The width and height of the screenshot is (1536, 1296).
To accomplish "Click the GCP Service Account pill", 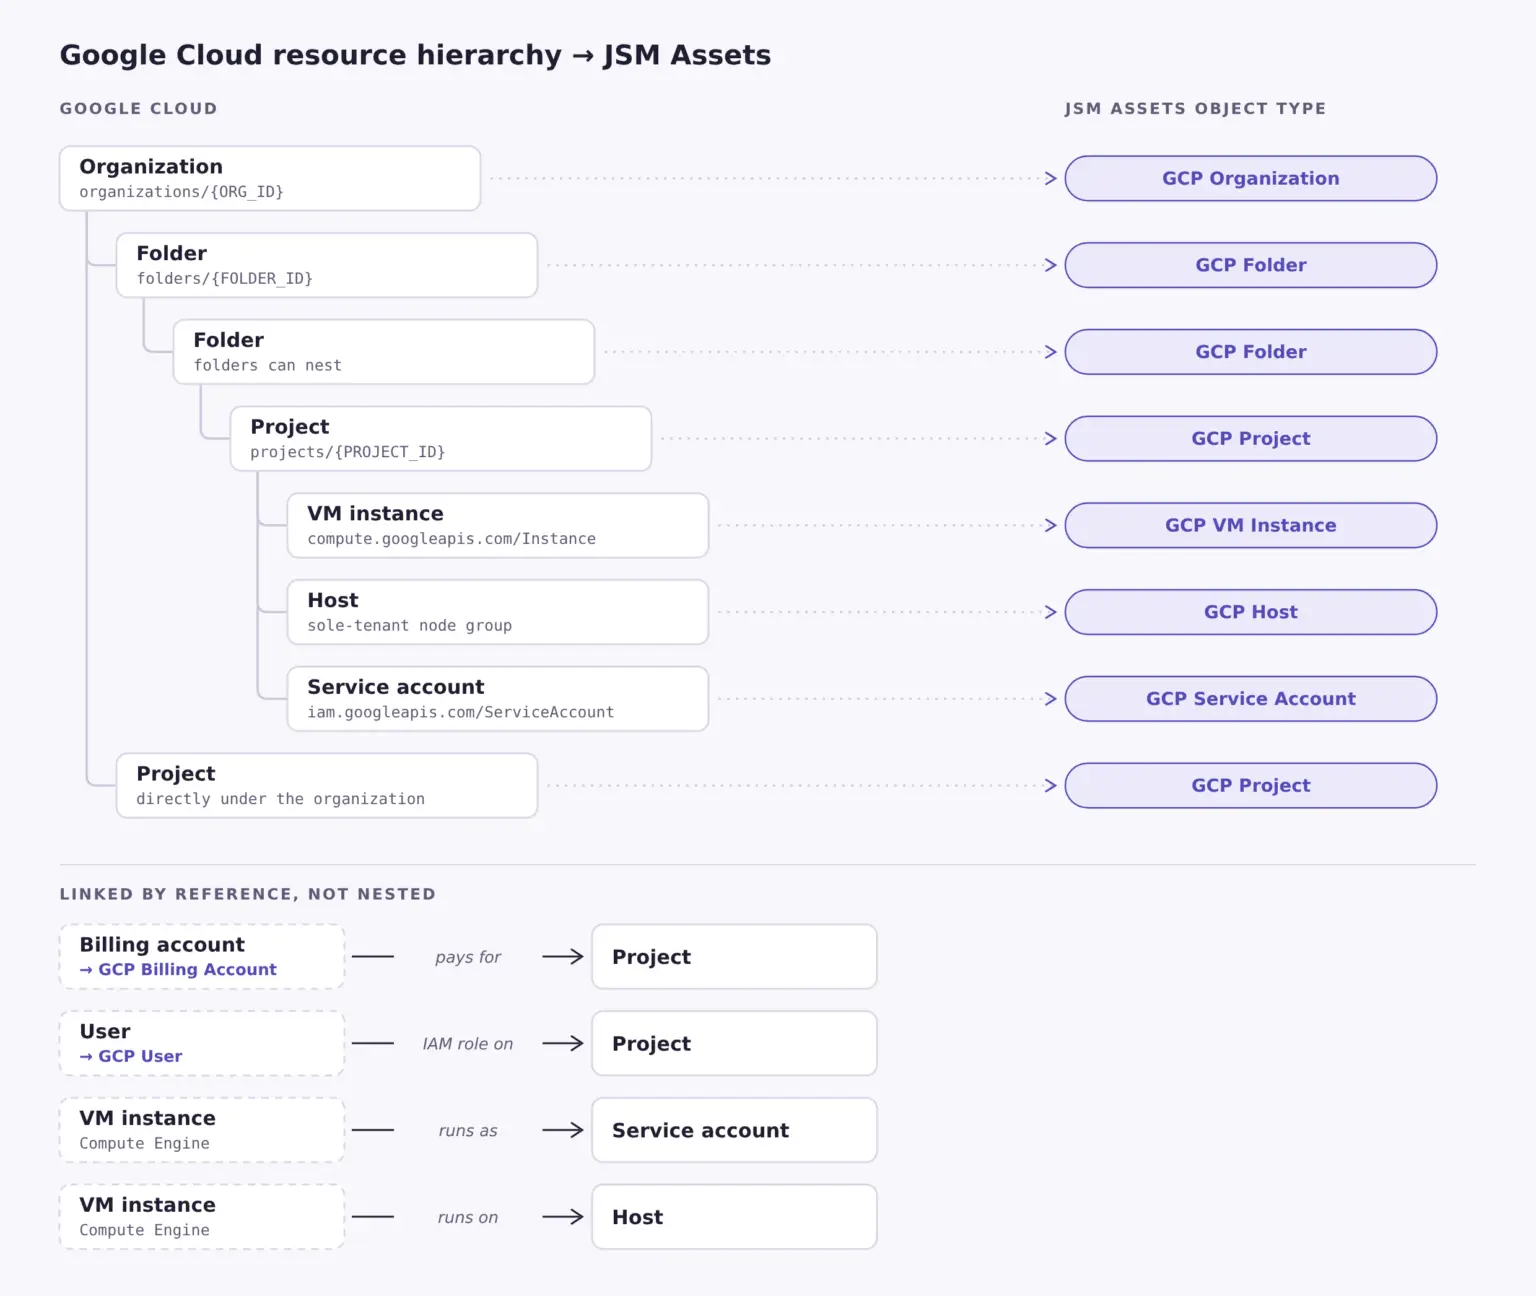I will (x=1251, y=699).
